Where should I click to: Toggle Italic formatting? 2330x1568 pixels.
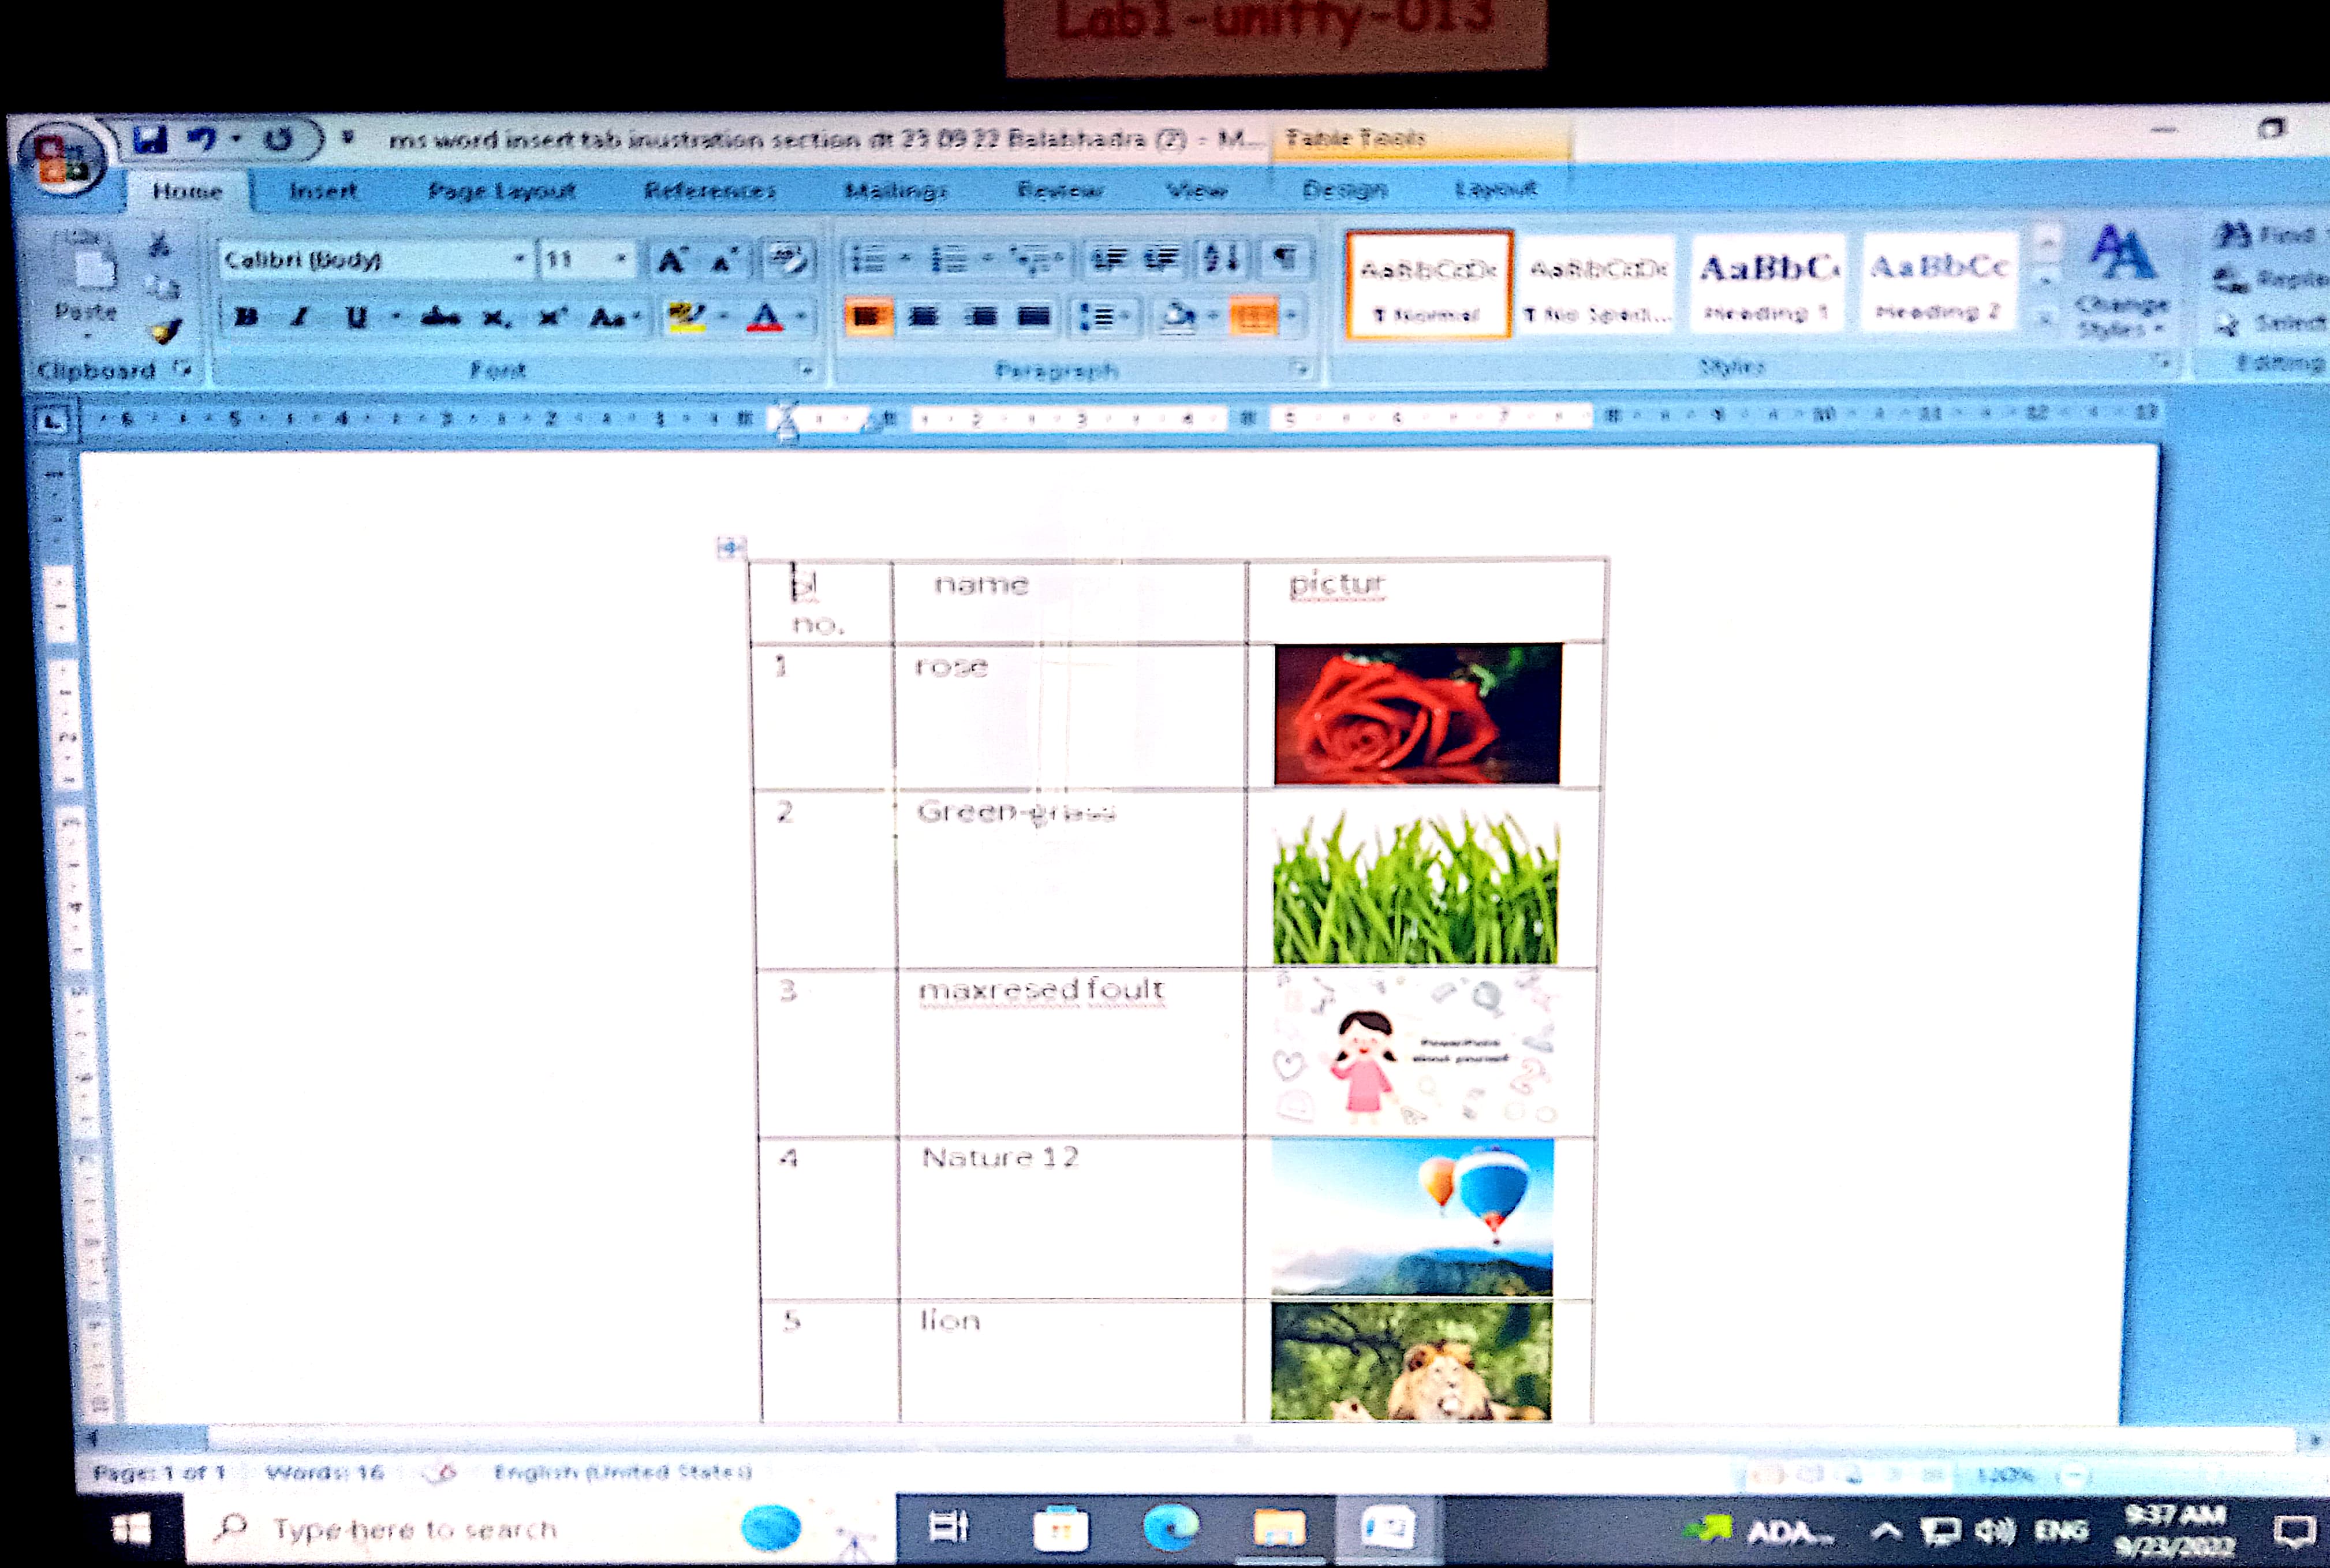tap(299, 318)
